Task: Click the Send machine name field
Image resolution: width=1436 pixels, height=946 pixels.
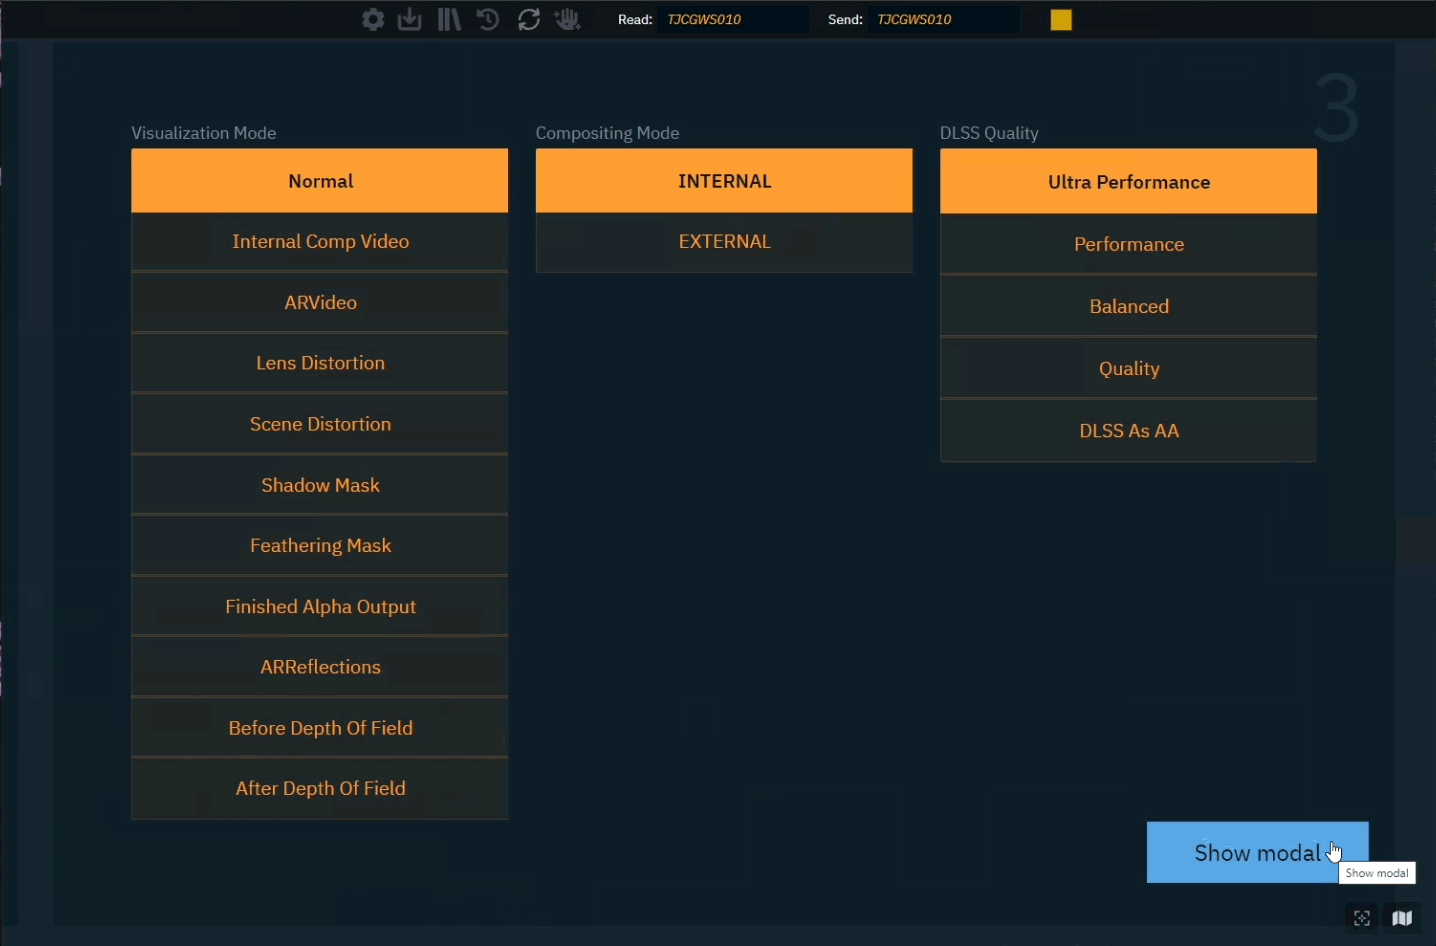Action: (942, 20)
